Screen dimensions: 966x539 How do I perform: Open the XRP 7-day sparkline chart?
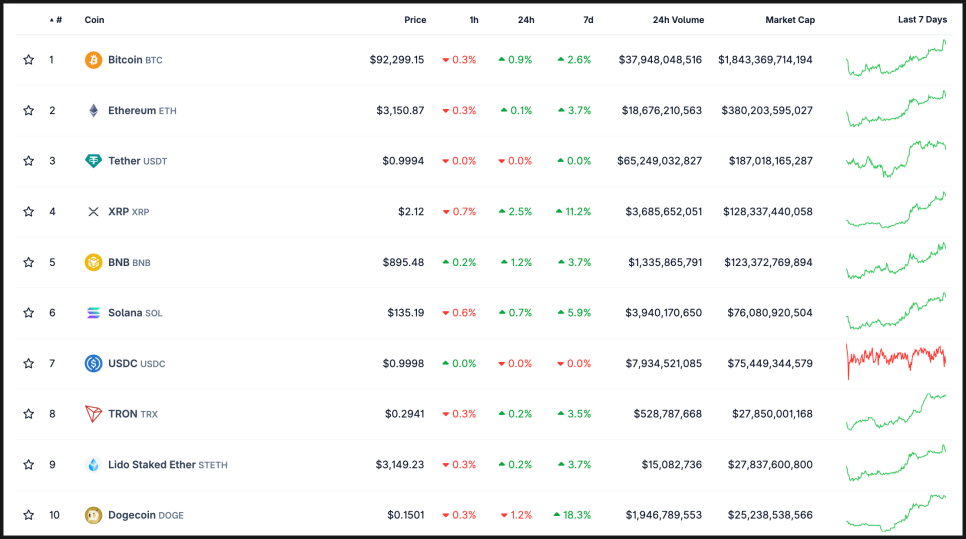(895, 210)
